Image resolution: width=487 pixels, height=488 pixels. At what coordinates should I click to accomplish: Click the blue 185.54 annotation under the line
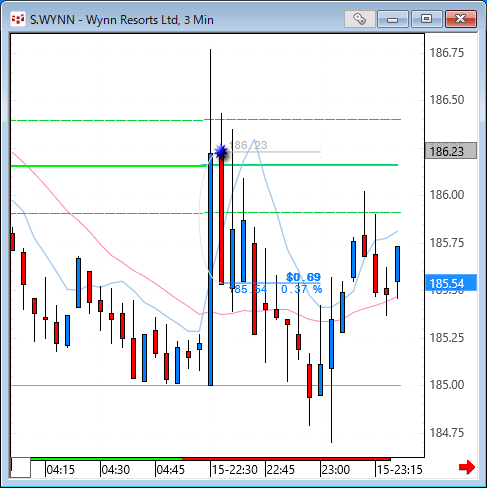coord(248,289)
